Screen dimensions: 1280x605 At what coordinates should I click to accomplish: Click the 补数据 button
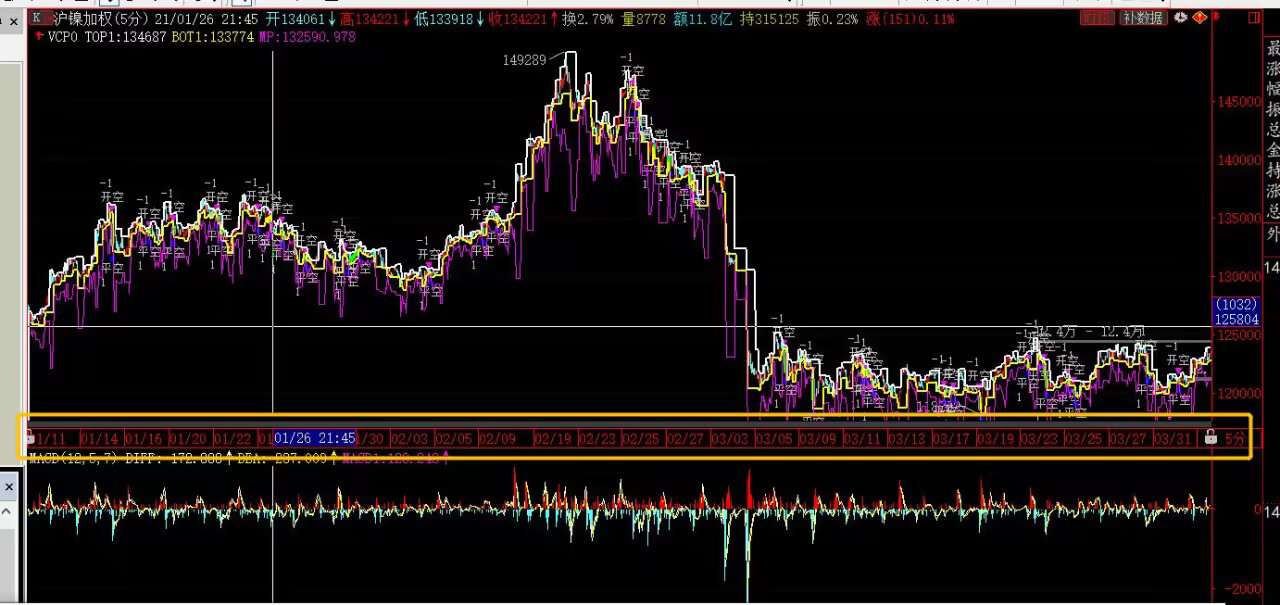coord(1144,18)
